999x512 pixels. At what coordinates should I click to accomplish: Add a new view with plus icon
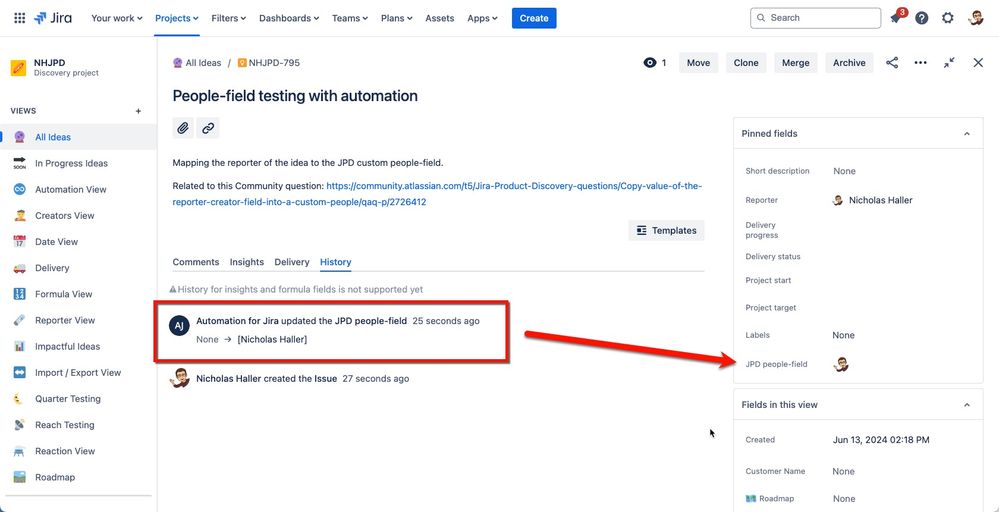pyautogui.click(x=138, y=111)
